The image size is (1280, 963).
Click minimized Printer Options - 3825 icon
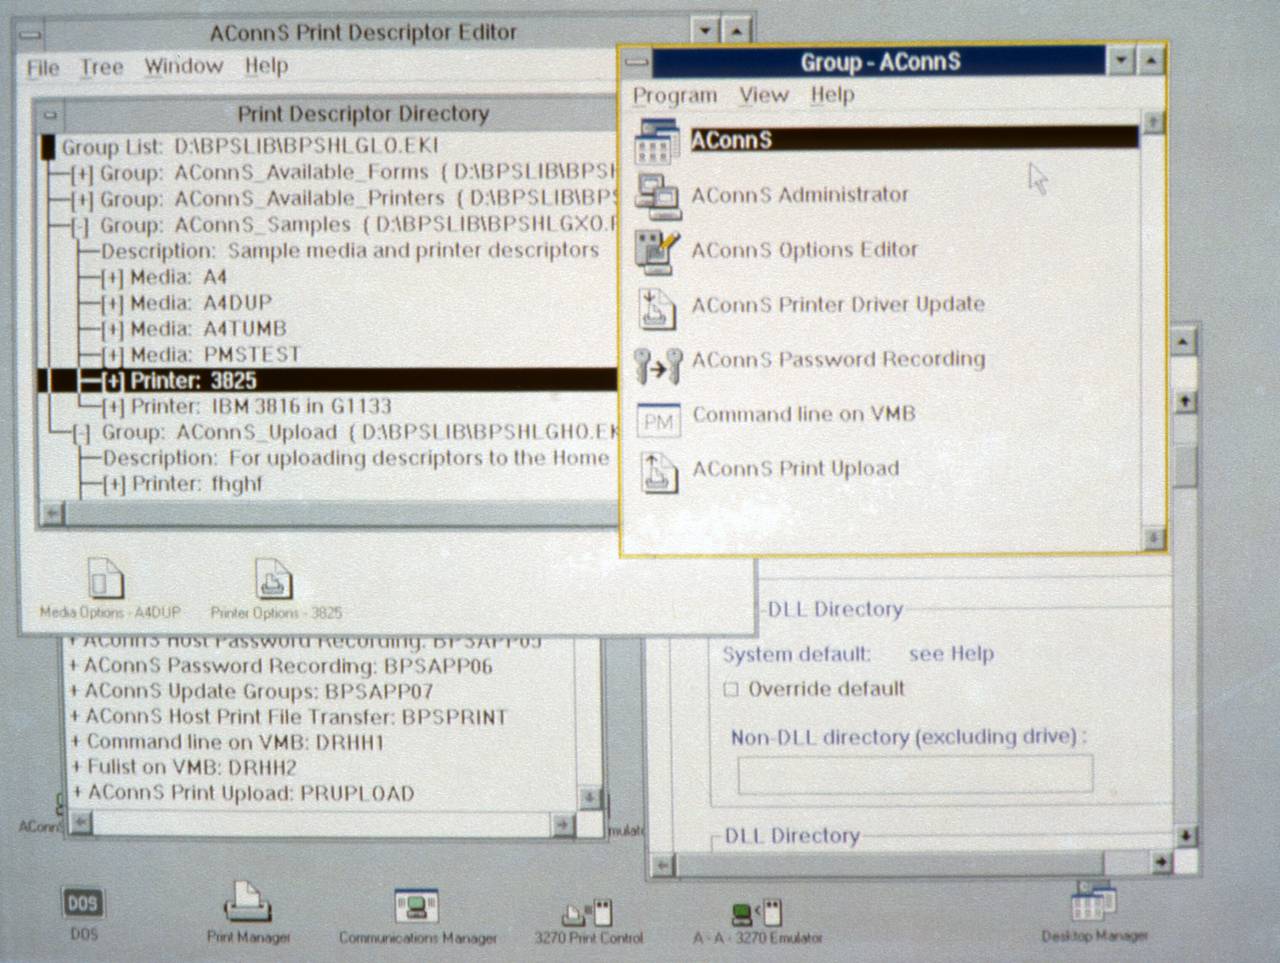coord(274,579)
